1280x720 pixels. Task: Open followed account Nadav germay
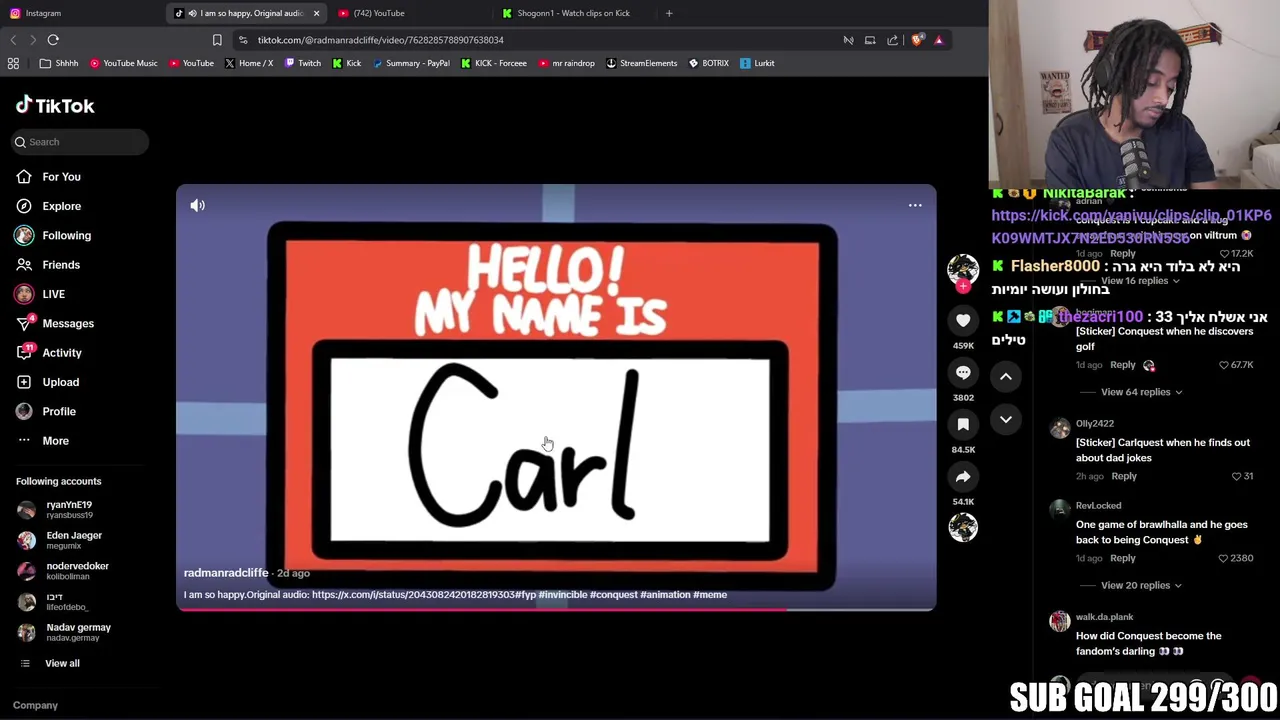(x=78, y=632)
